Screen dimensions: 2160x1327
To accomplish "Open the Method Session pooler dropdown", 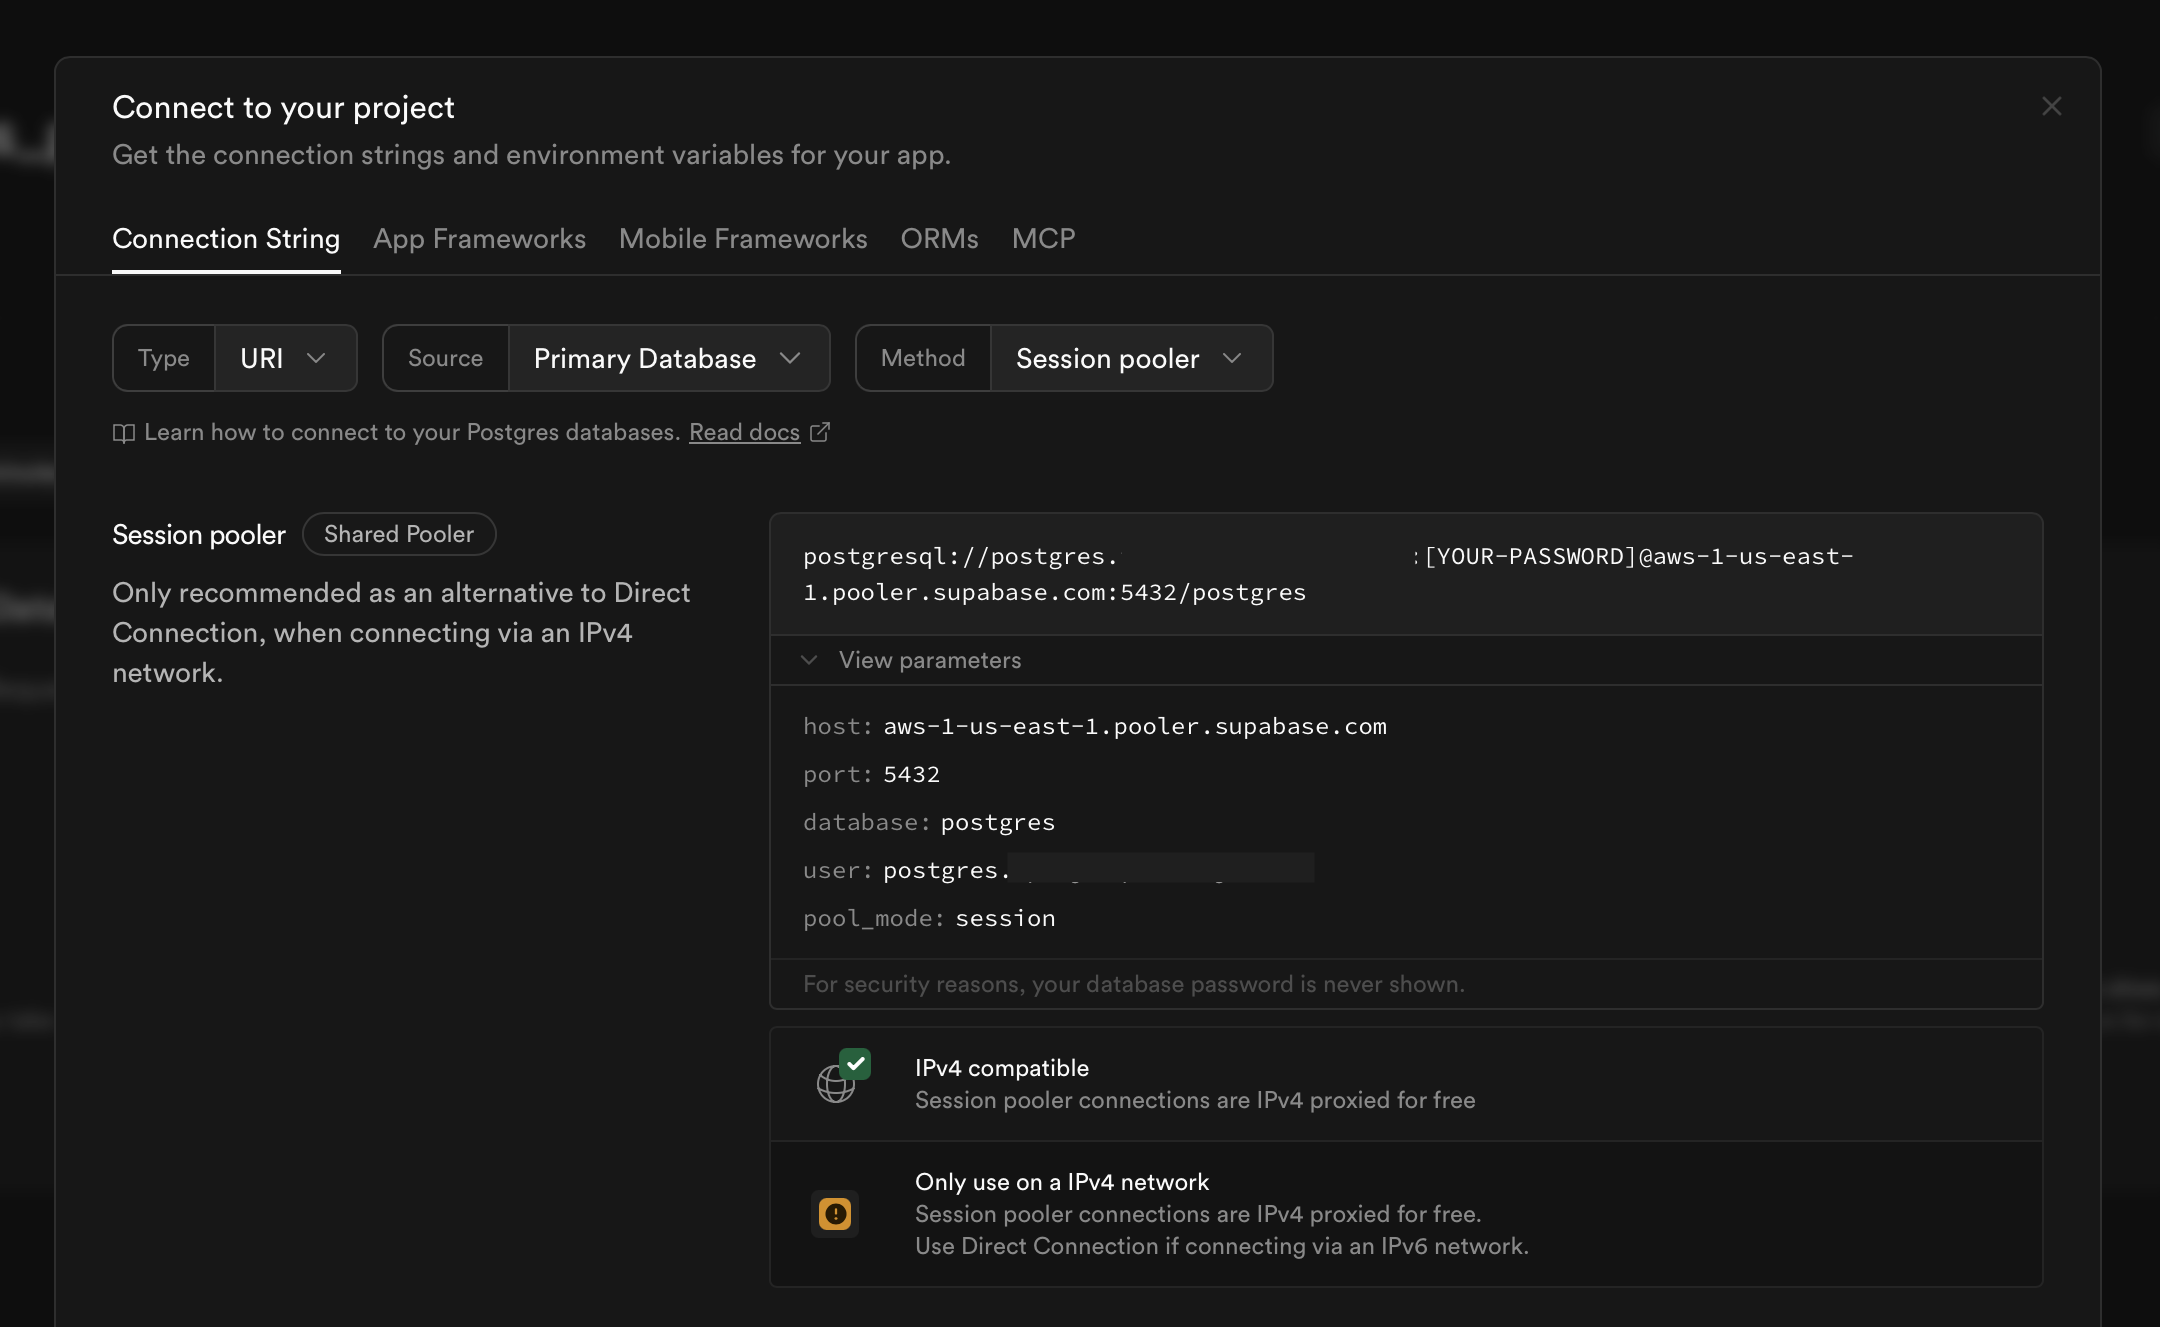I will pos(1130,358).
